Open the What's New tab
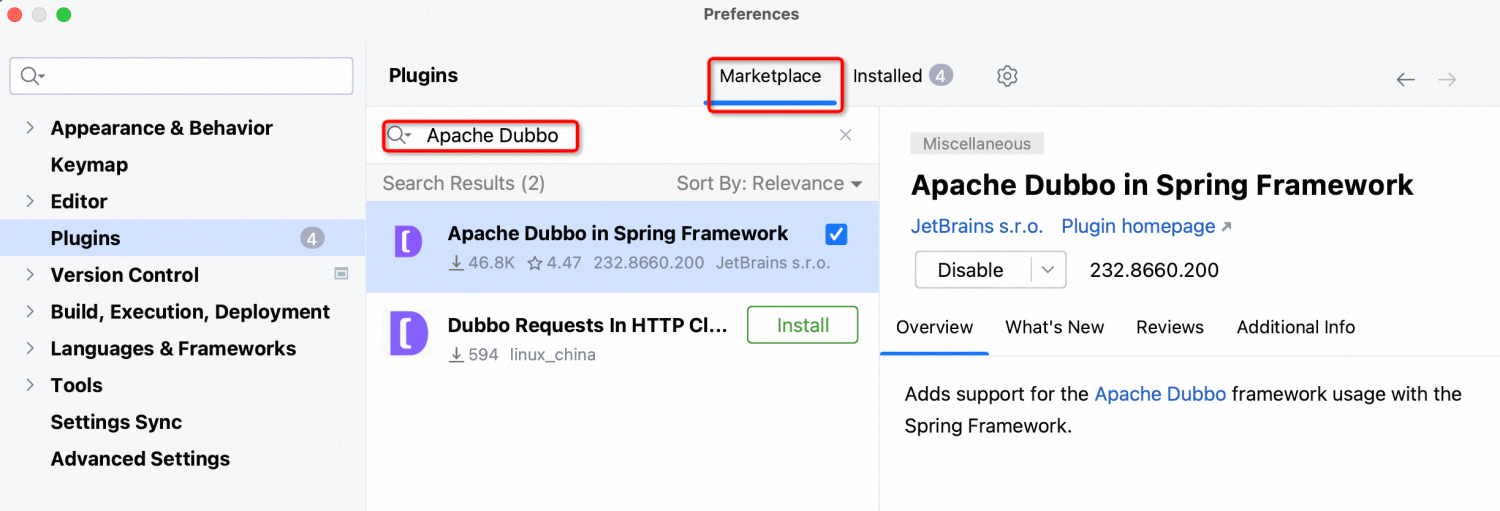1500x511 pixels. [x=1054, y=327]
